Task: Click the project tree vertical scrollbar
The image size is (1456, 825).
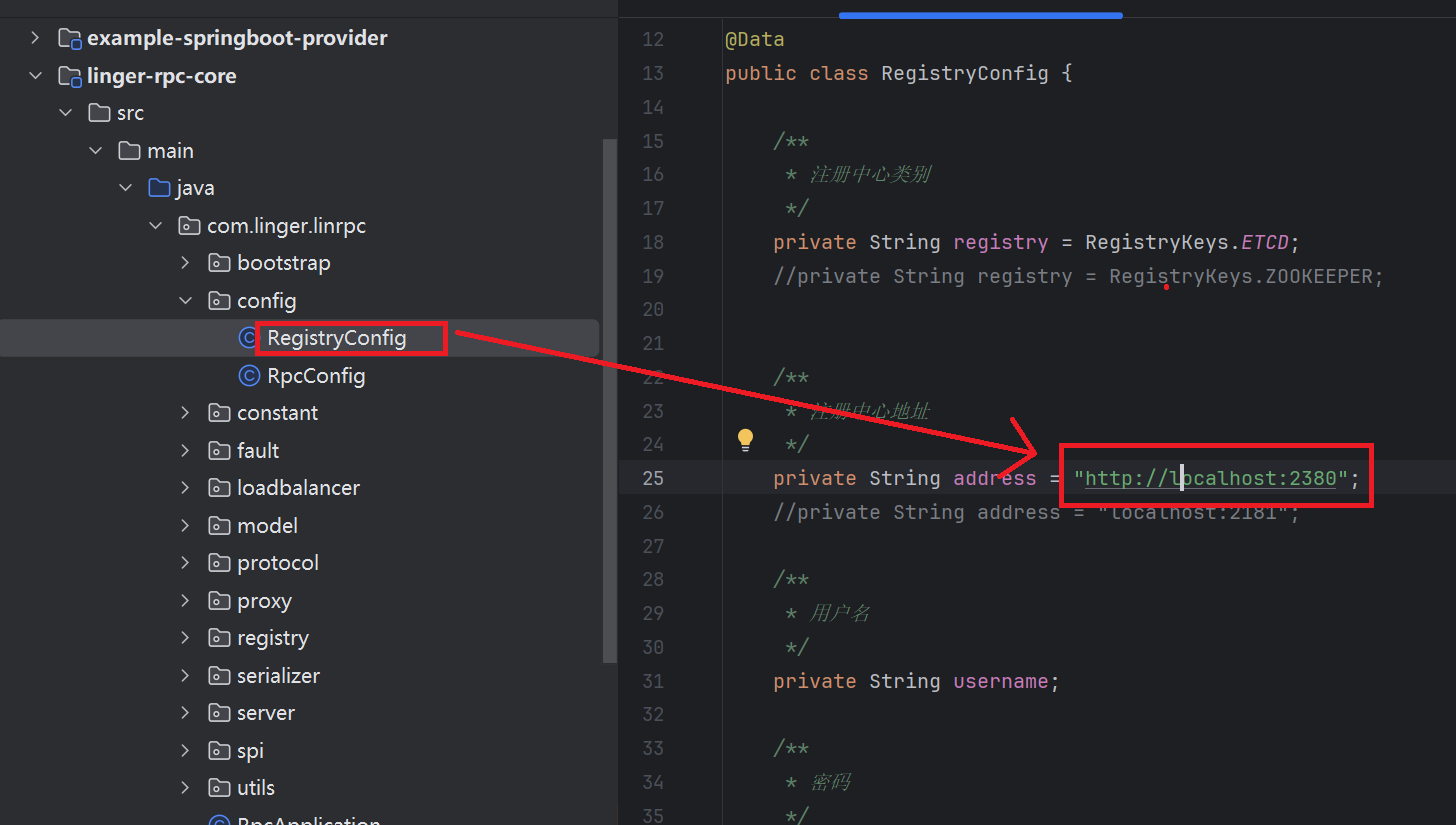Action: pyautogui.click(x=610, y=400)
